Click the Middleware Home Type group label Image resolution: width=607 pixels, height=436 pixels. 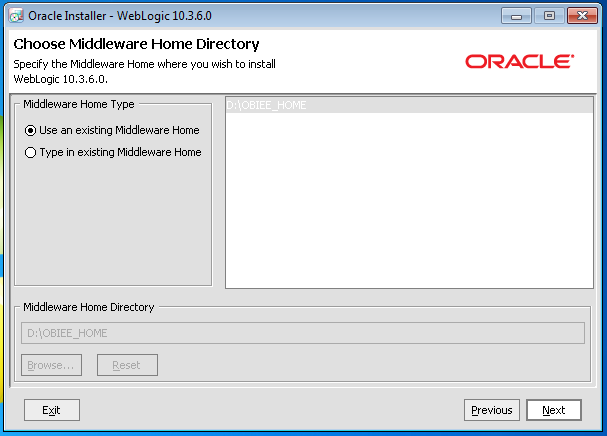pos(79,104)
